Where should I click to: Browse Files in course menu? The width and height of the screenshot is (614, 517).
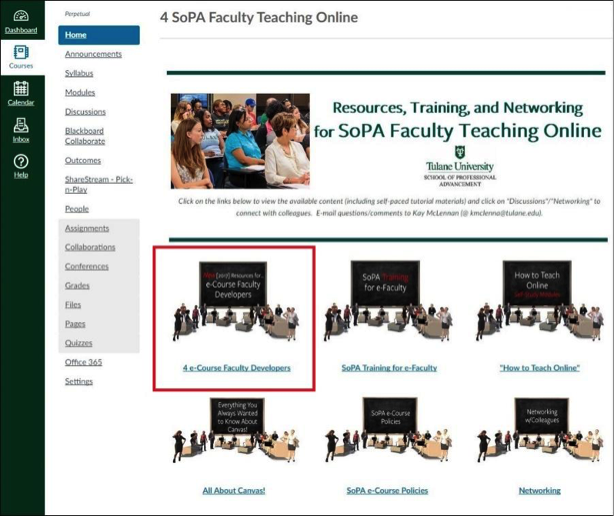[73, 305]
